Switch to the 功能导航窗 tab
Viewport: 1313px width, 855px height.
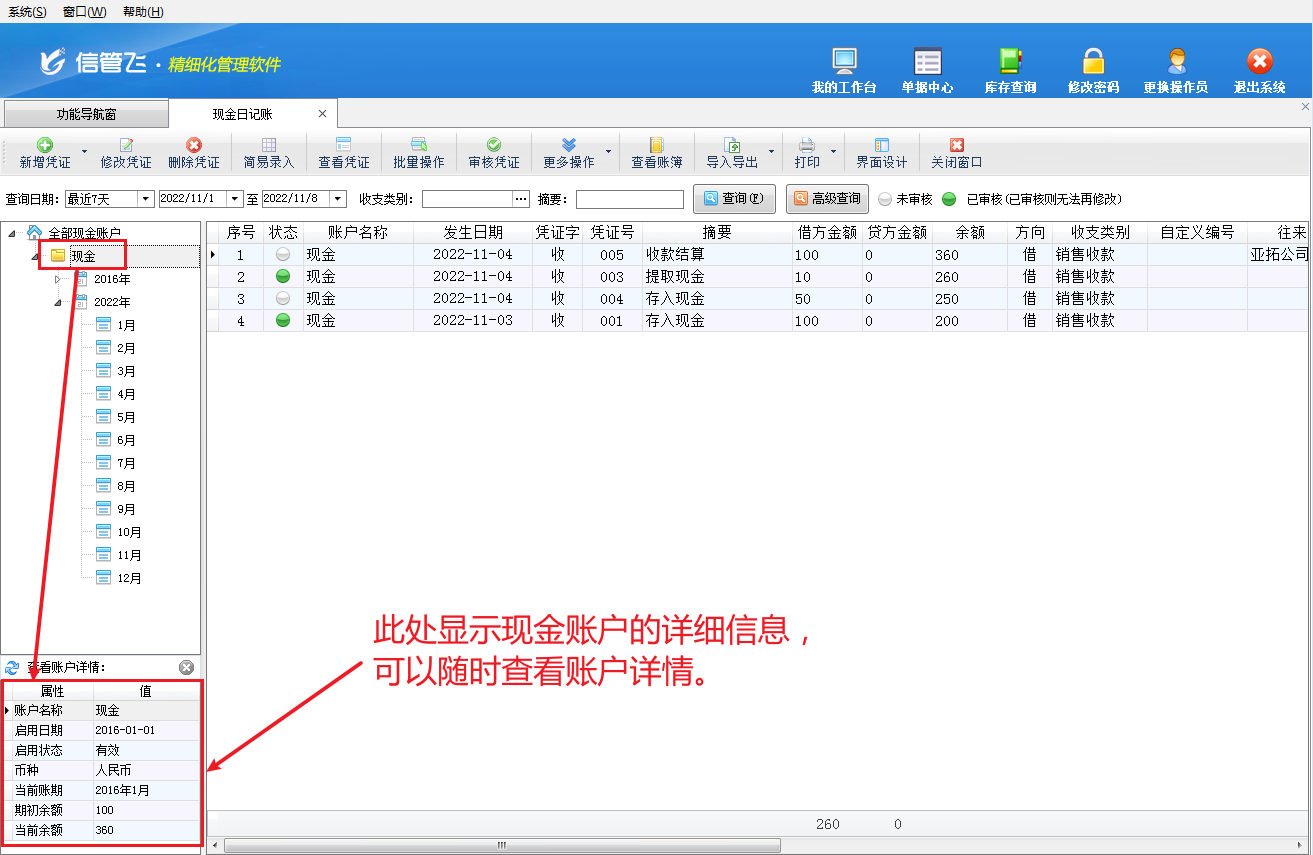tap(85, 114)
